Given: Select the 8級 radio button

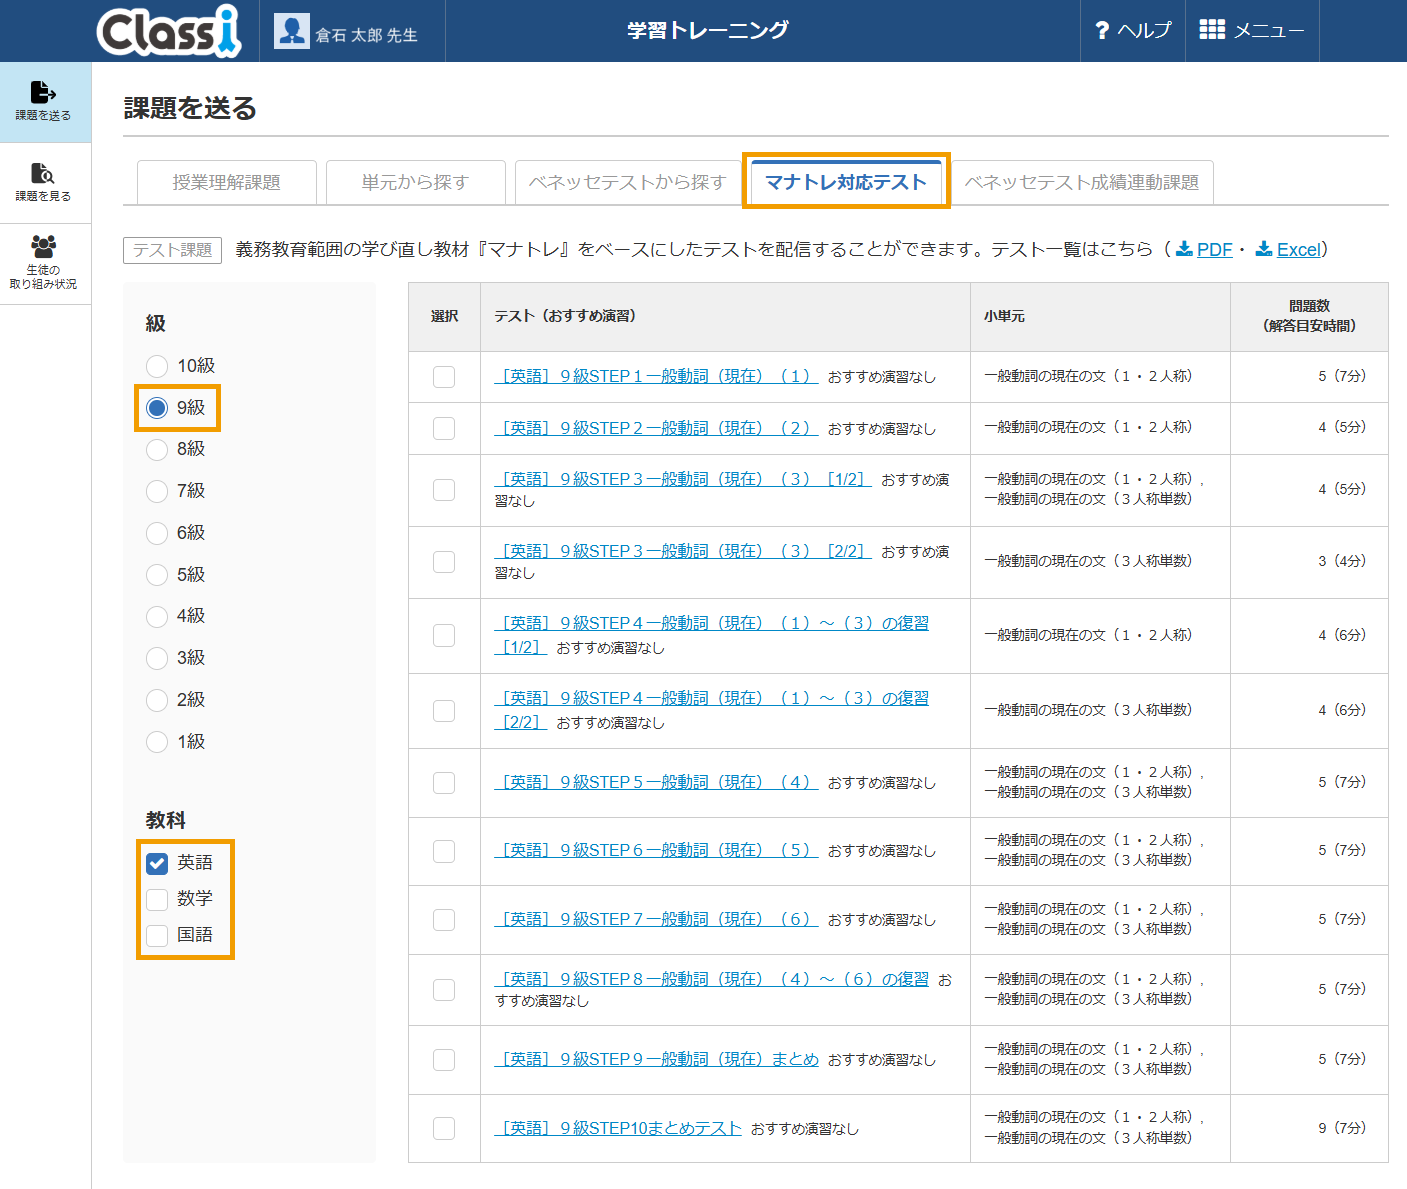Looking at the screenshot, I should [x=157, y=449].
